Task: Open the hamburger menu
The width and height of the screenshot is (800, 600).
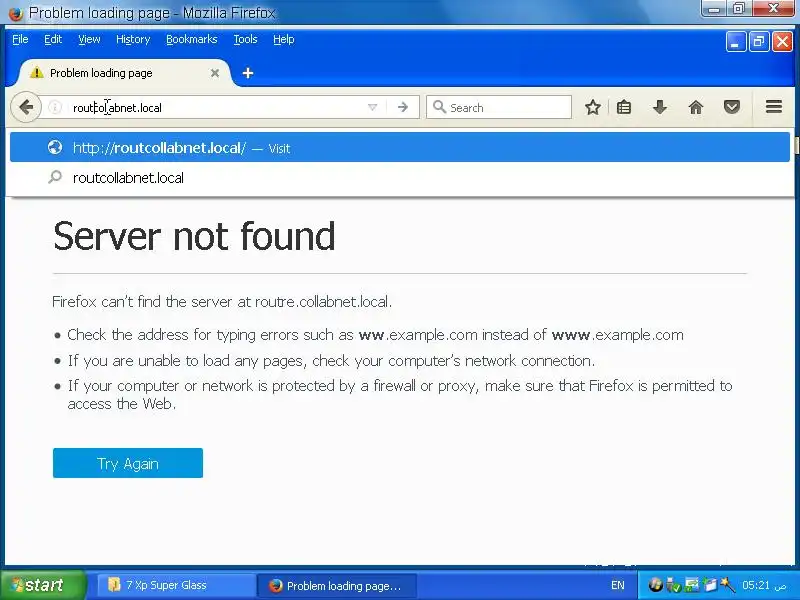Action: pos(773,107)
